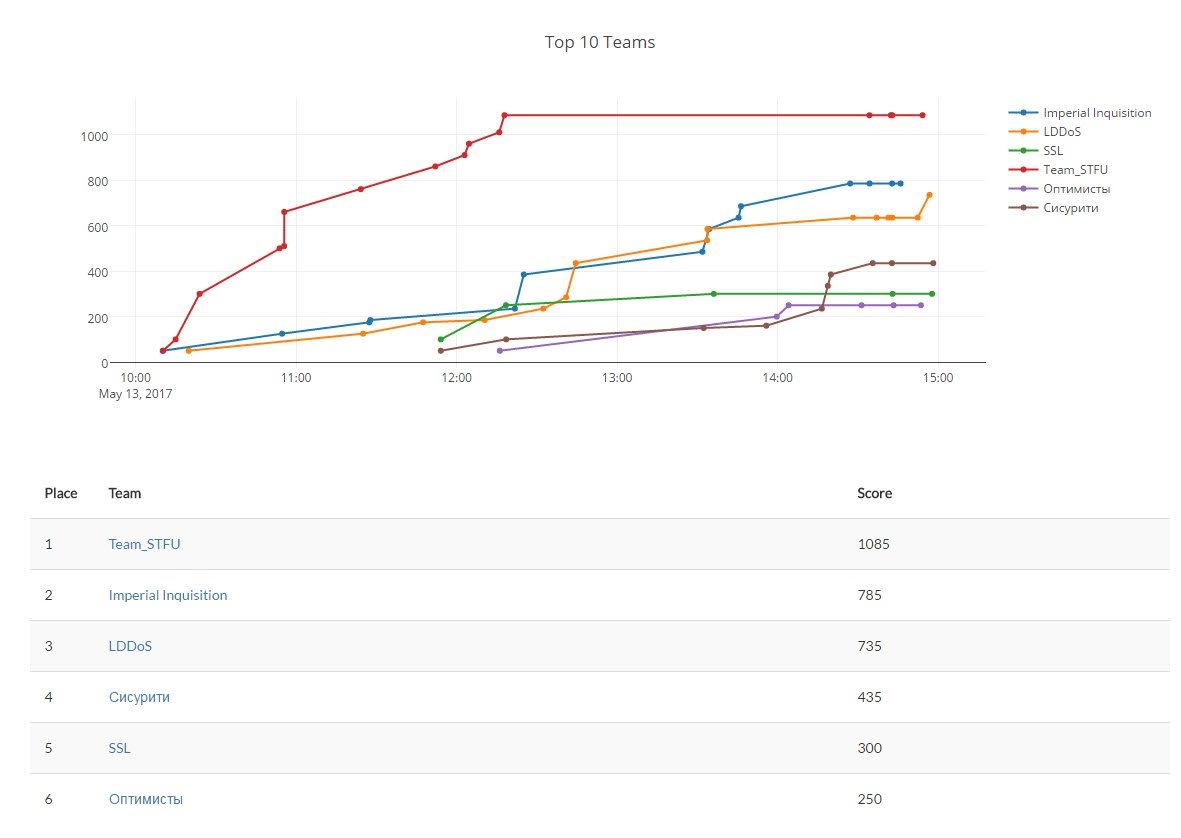Click the 400 label on the score axis
The width and height of the screenshot is (1181, 838).
coord(98,273)
